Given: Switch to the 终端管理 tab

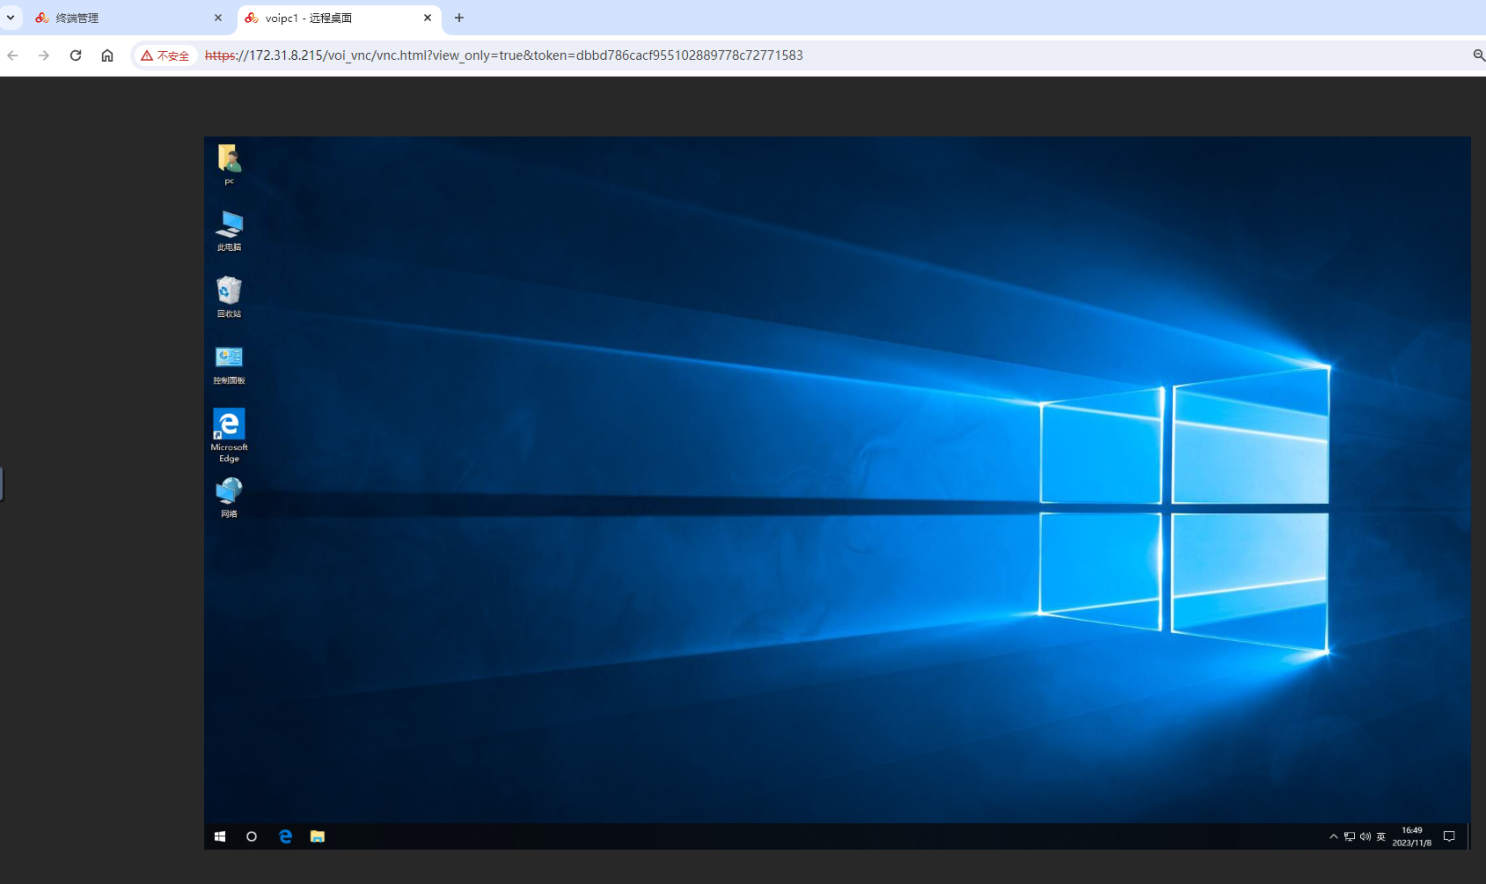Looking at the screenshot, I should click(120, 18).
